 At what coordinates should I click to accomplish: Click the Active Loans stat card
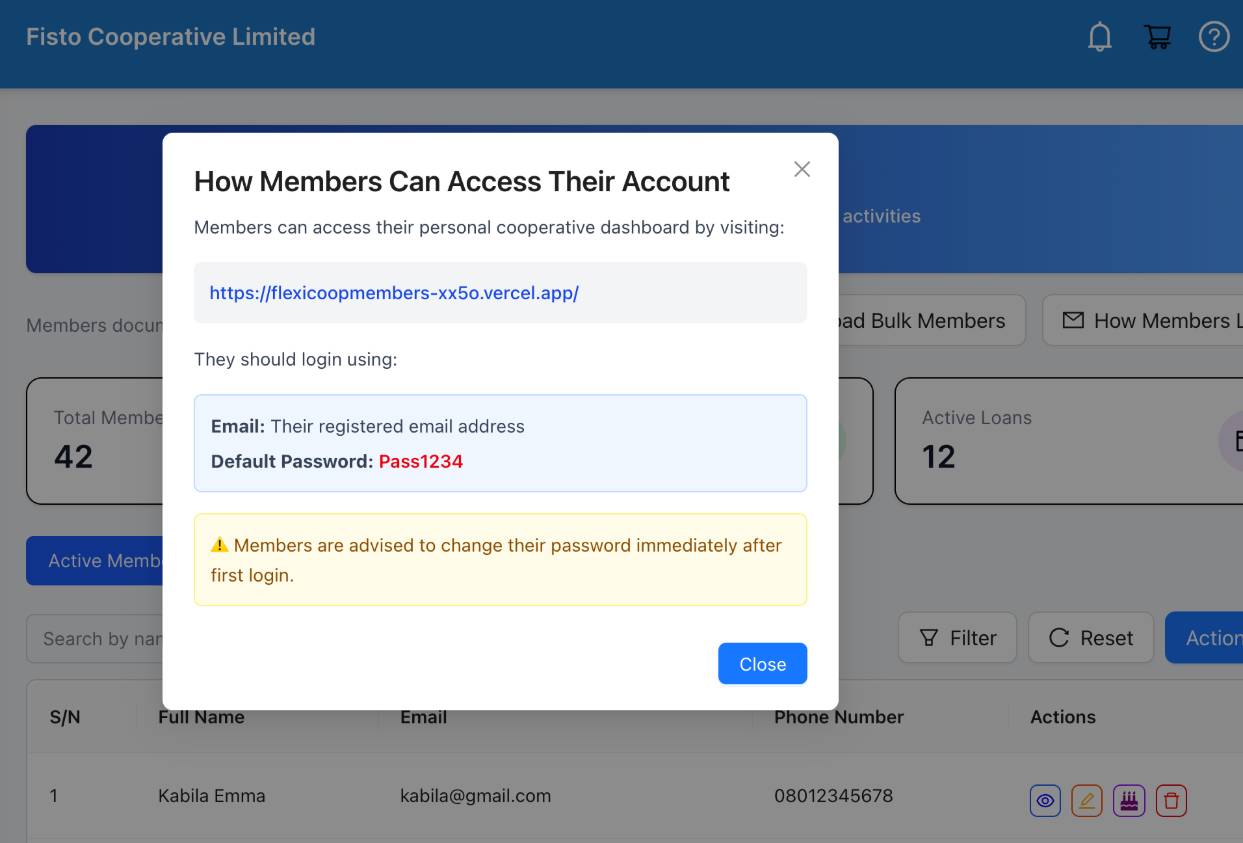pyautogui.click(x=1068, y=441)
